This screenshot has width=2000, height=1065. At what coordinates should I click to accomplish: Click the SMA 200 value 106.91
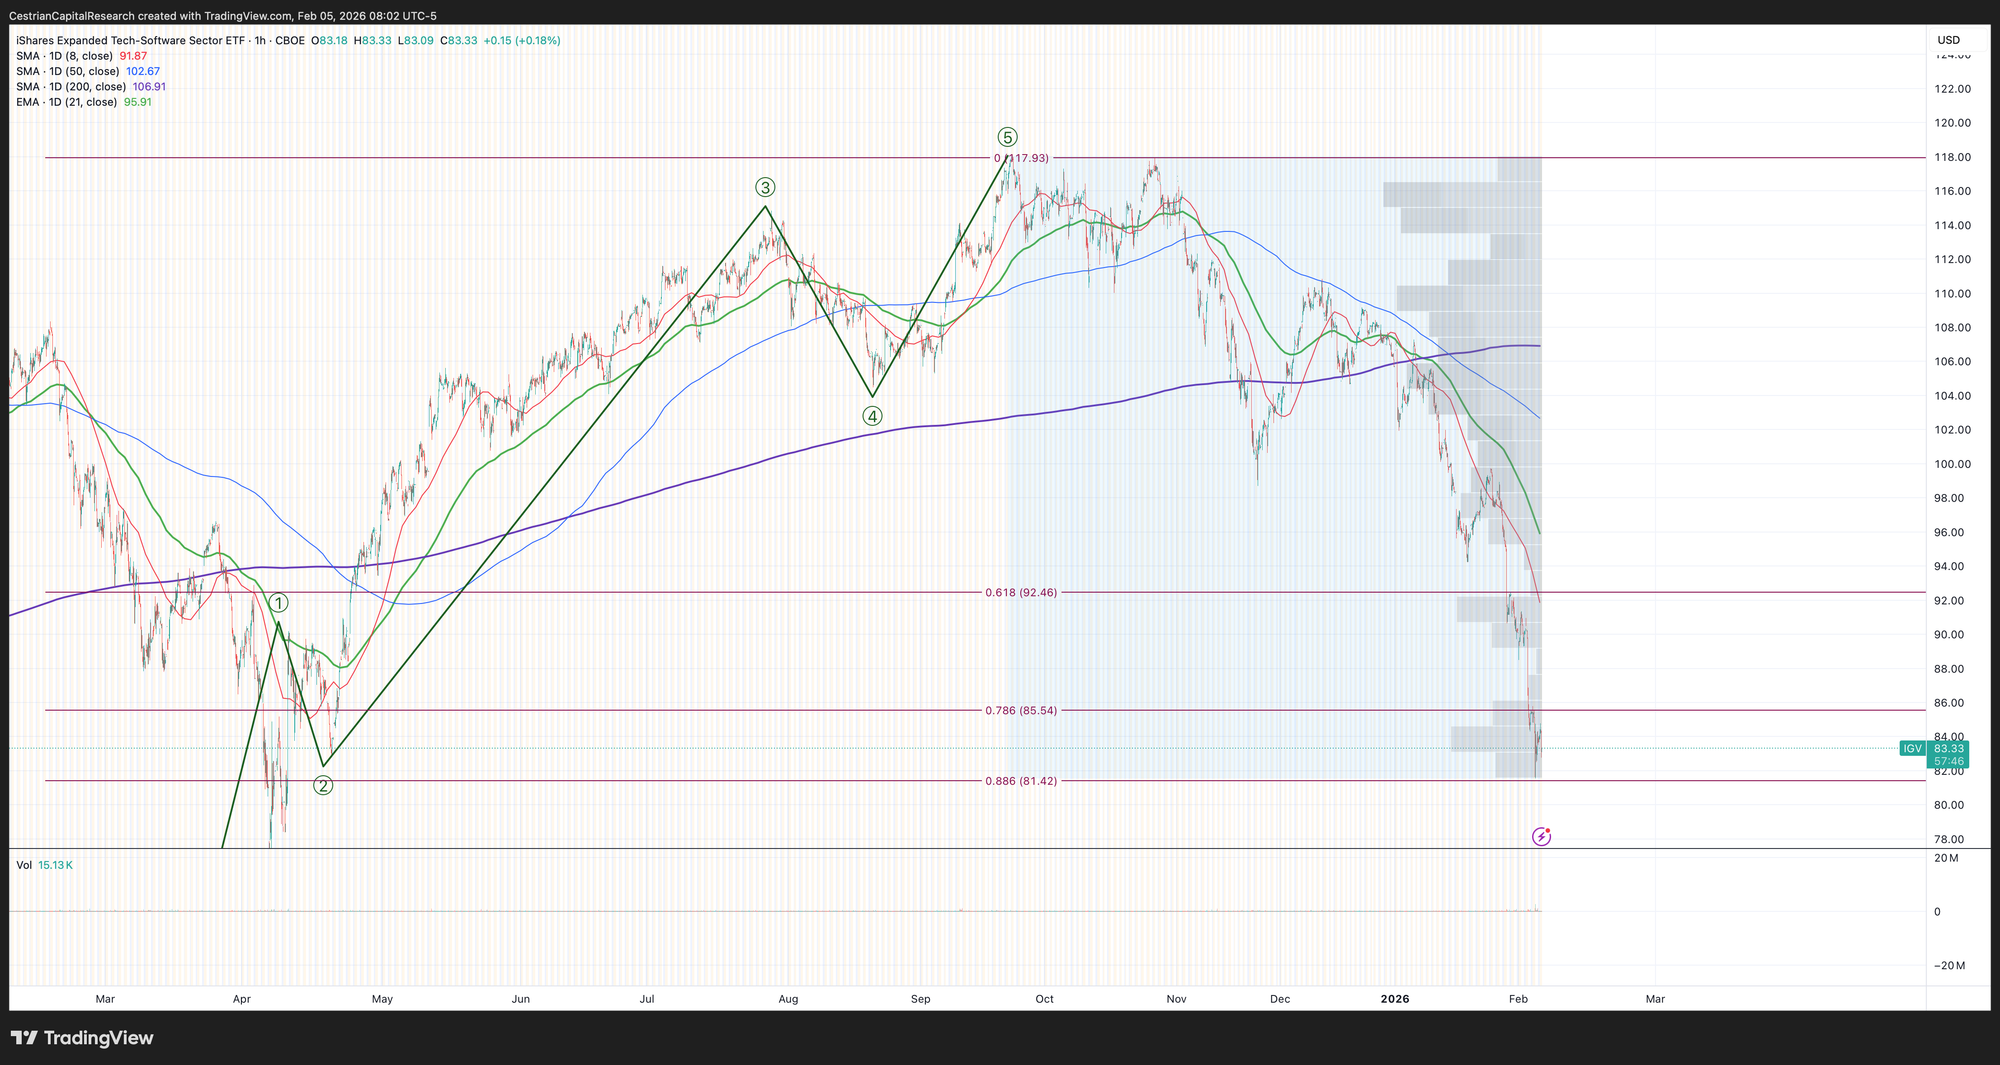[150, 87]
